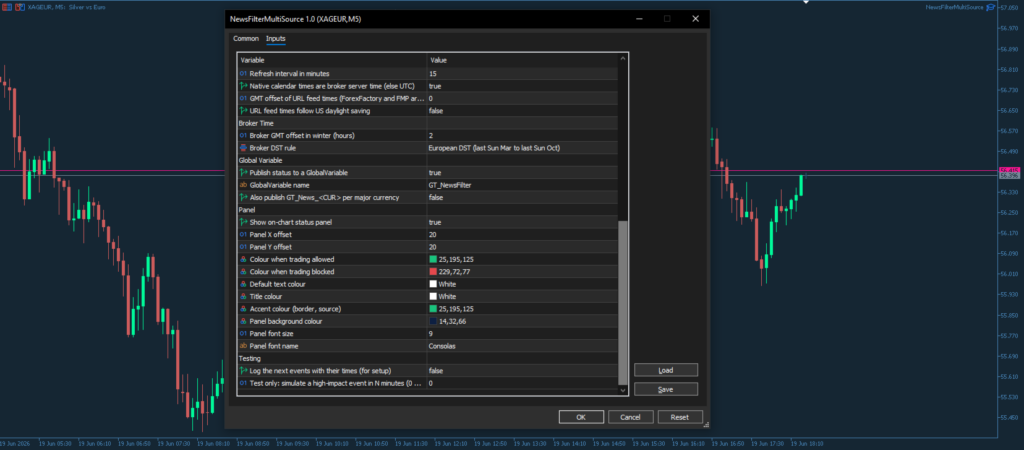Click the green swatch for Colour when trading allowed

433,259
